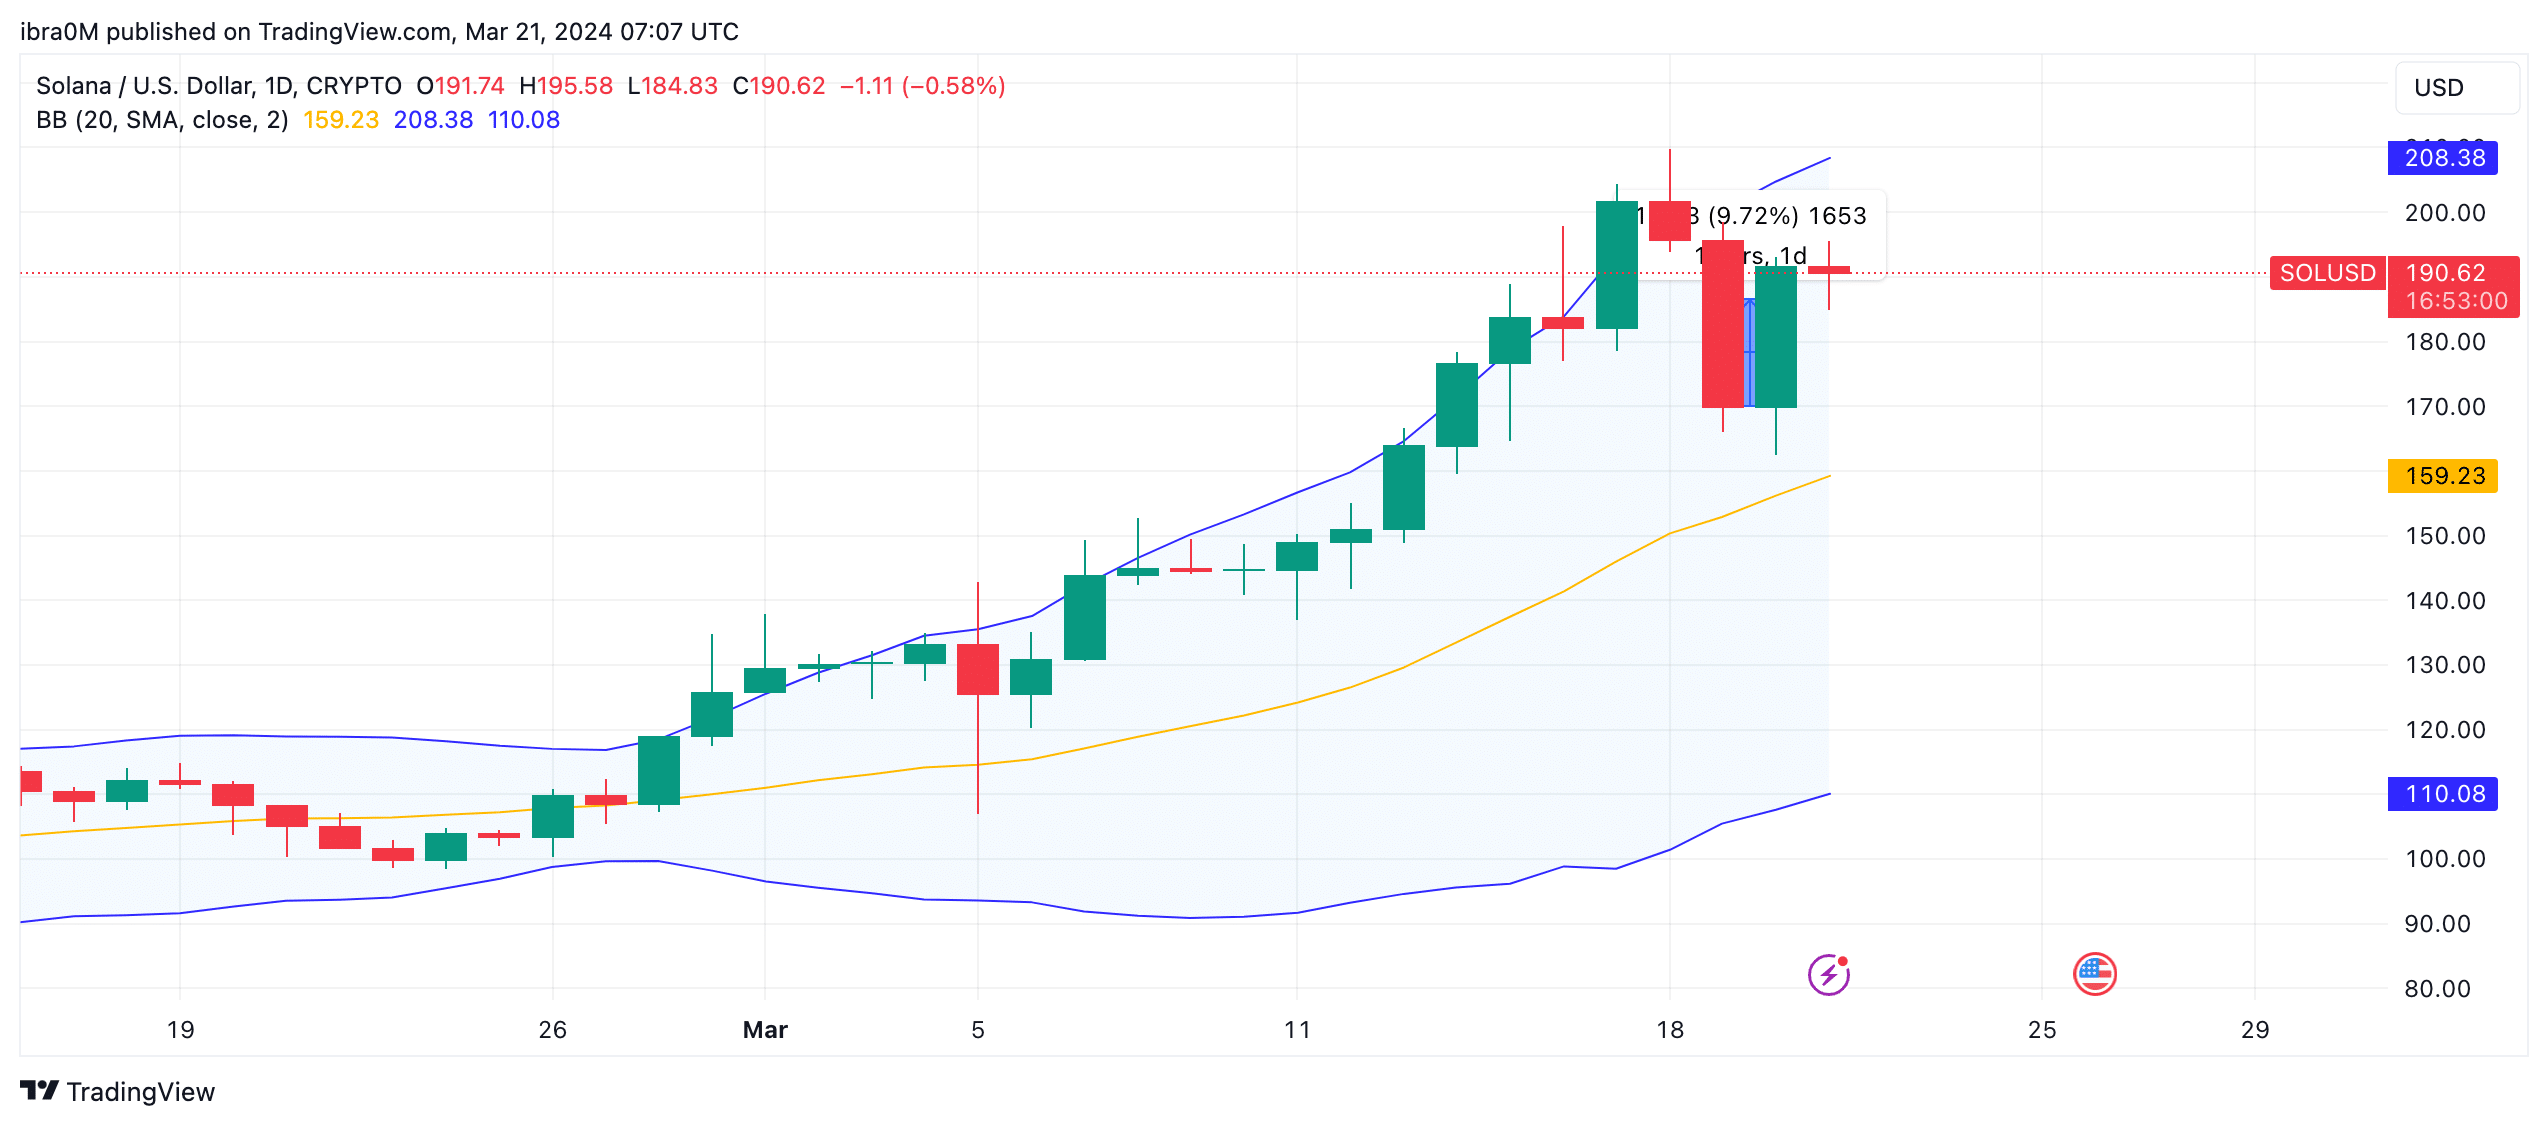2548x1126 pixels.
Task: Click the SOLUSD price label tag
Action: tap(2327, 273)
